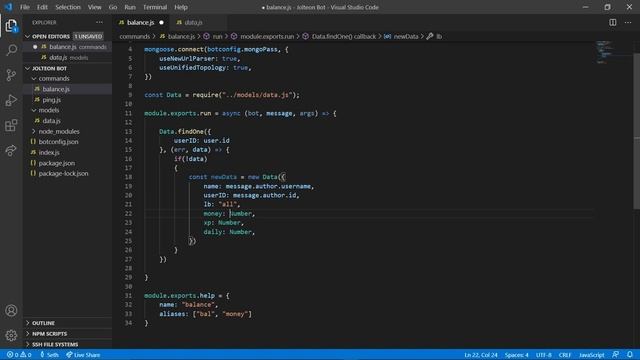The height and width of the screenshot is (360, 640).
Task: Expand the node_modules folder
Action: click(x=34, y=131)
